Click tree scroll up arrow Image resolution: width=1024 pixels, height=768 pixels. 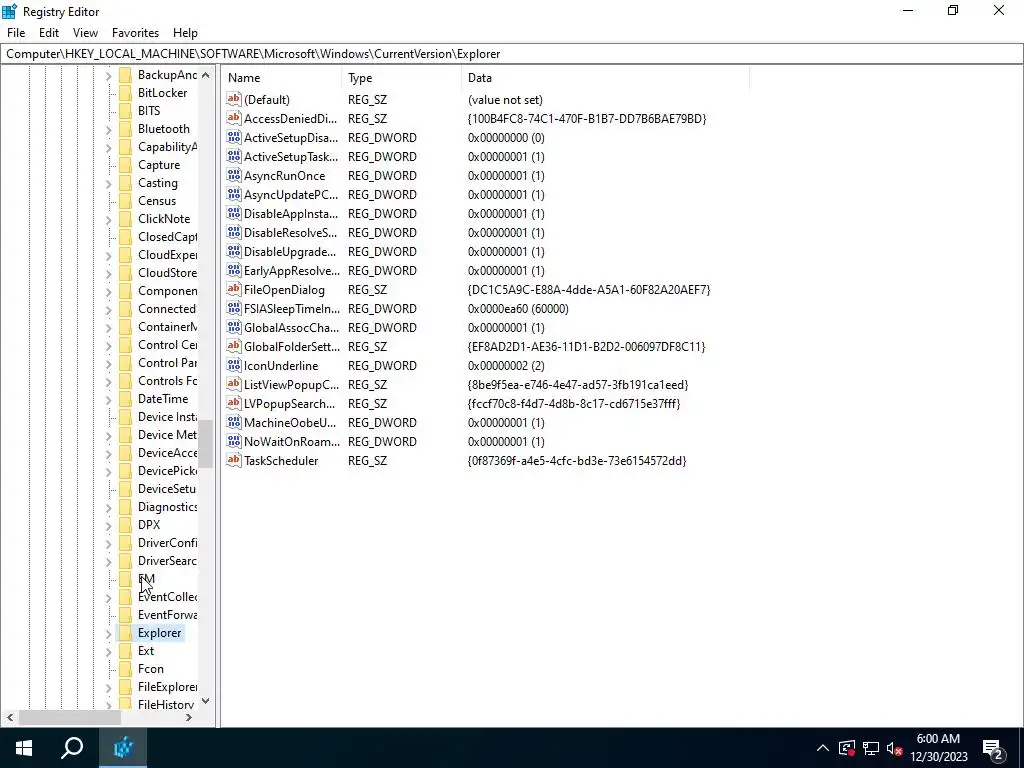(206, 75)
